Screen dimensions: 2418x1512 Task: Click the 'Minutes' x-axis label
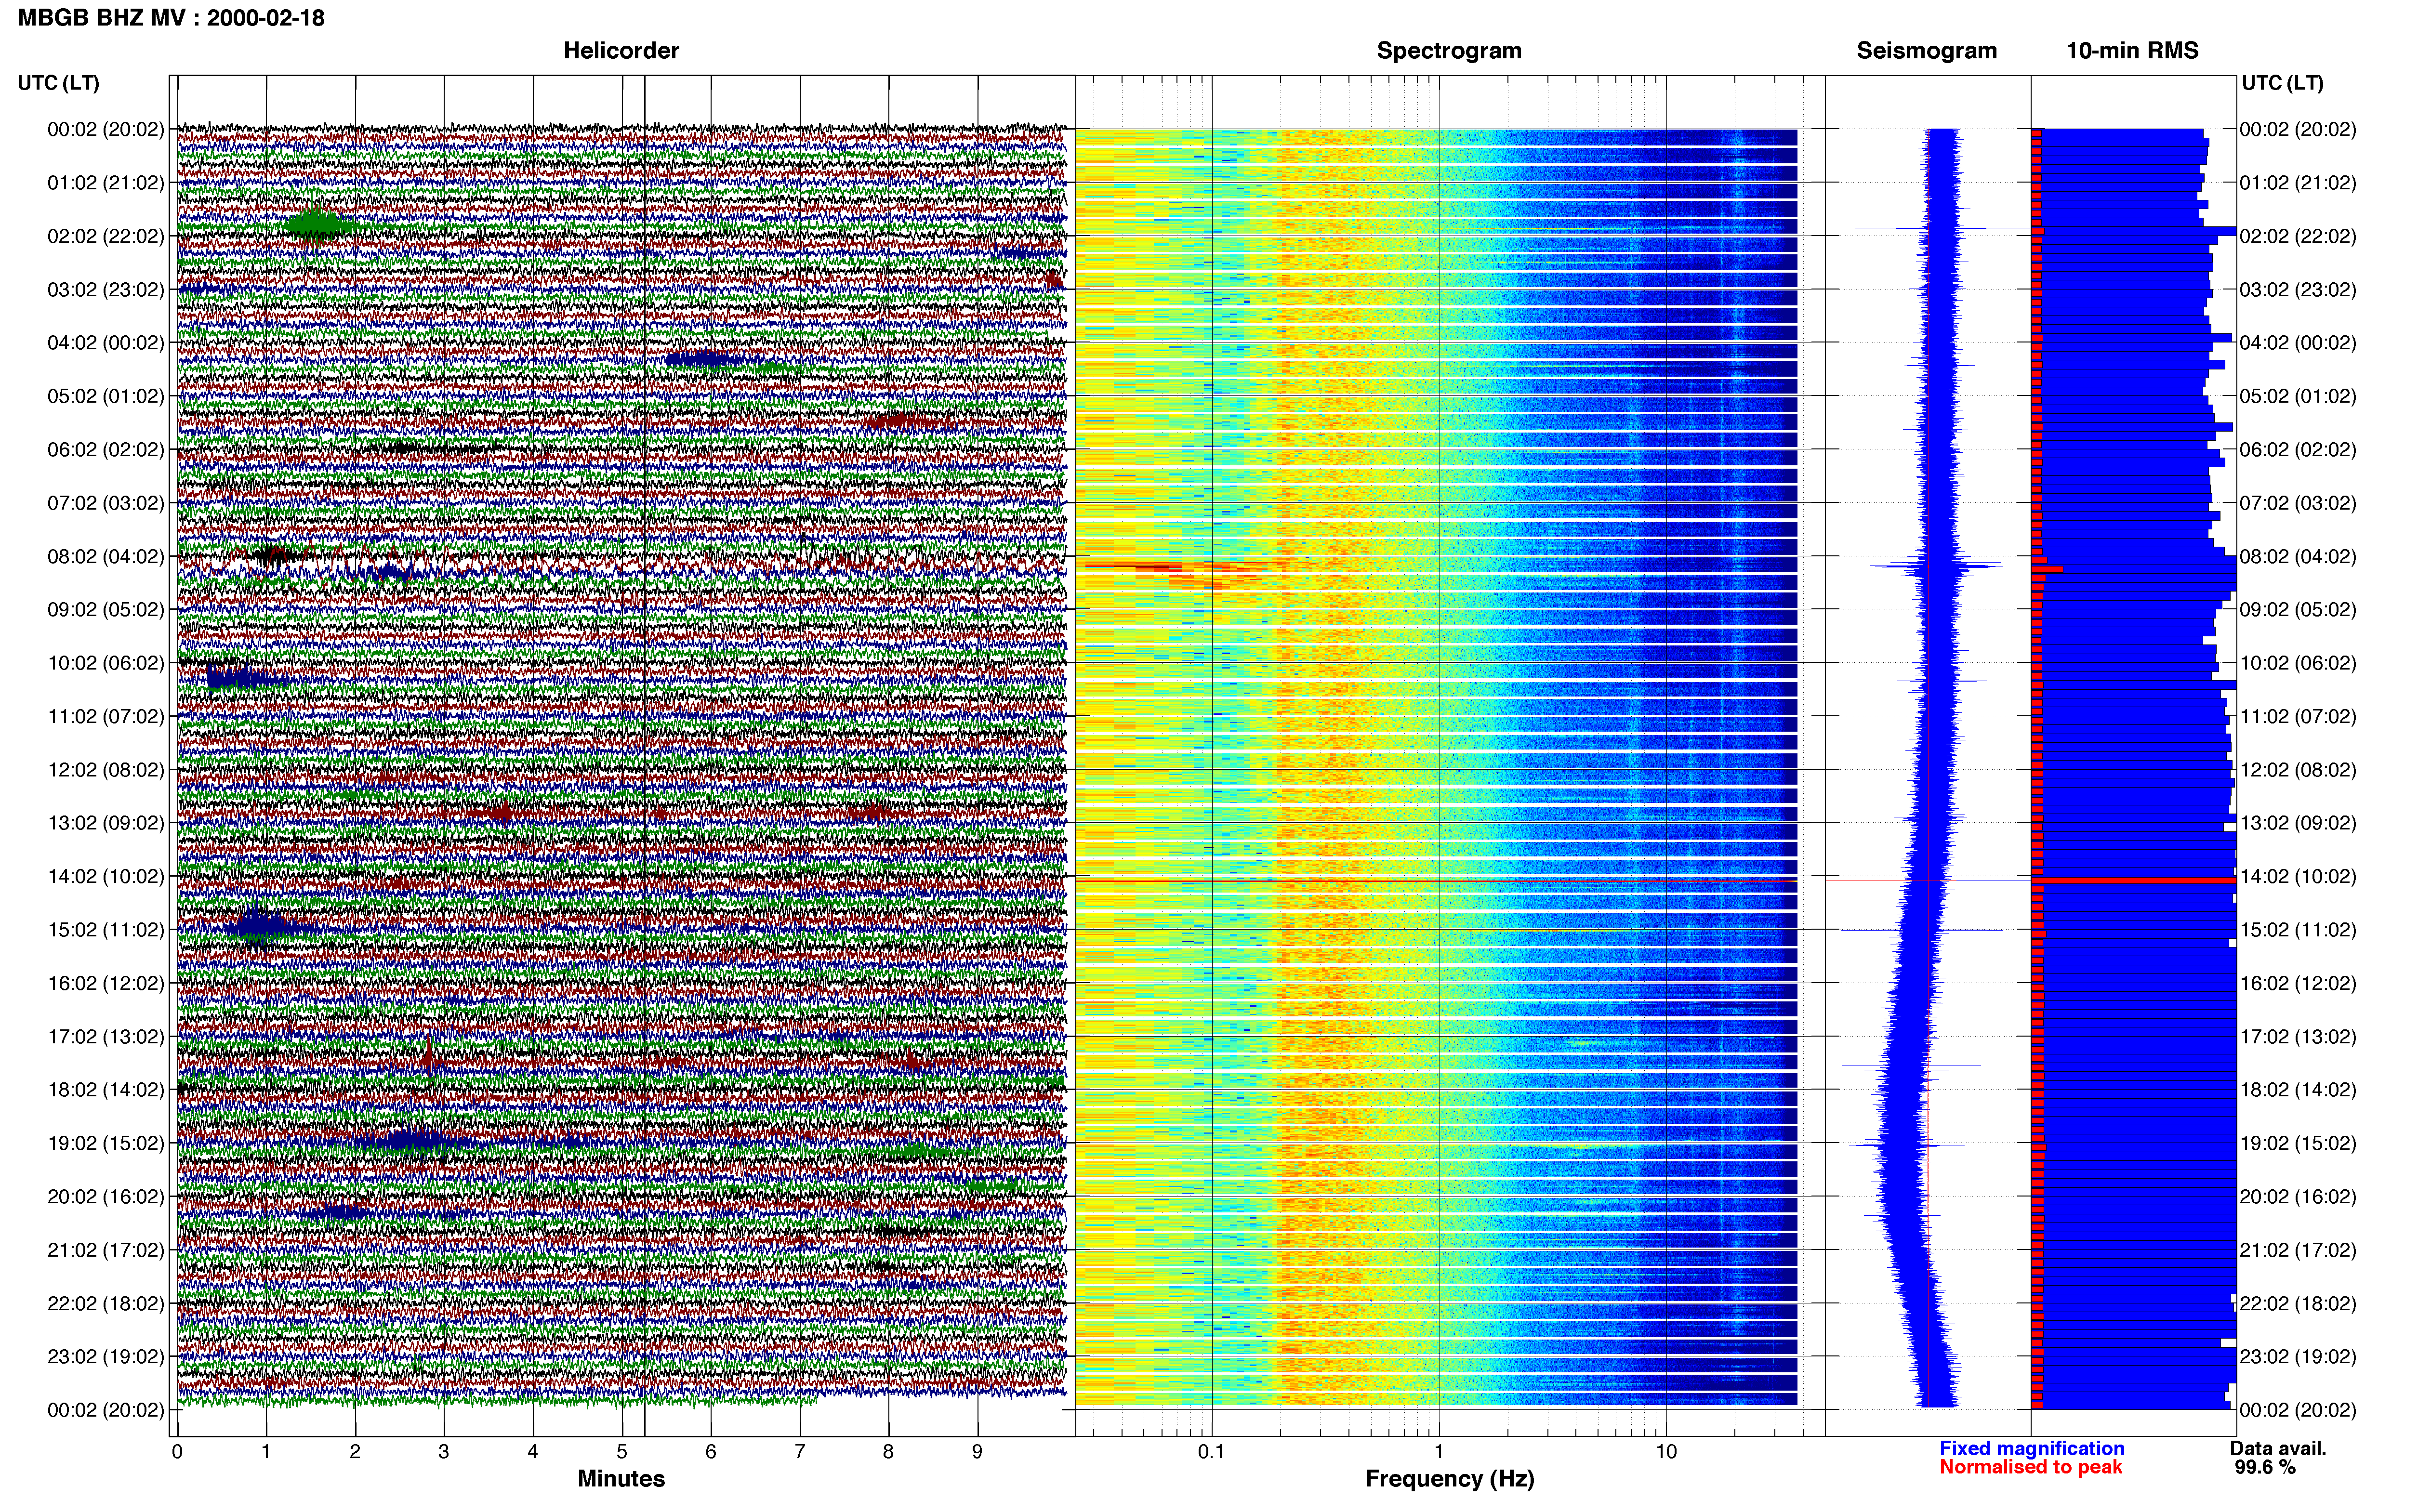pyautogui.click(x=621, y=1479)
